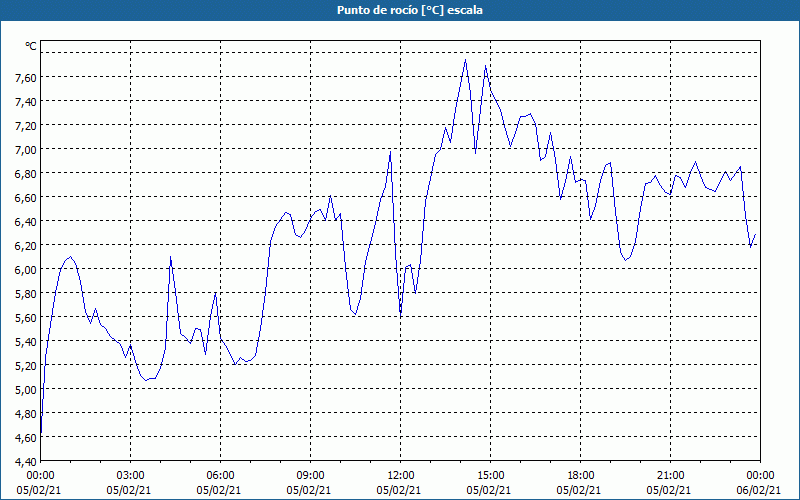800x500 pixels.
Task: Click the 05/02/21 date under 15:00
Action: 490,490
